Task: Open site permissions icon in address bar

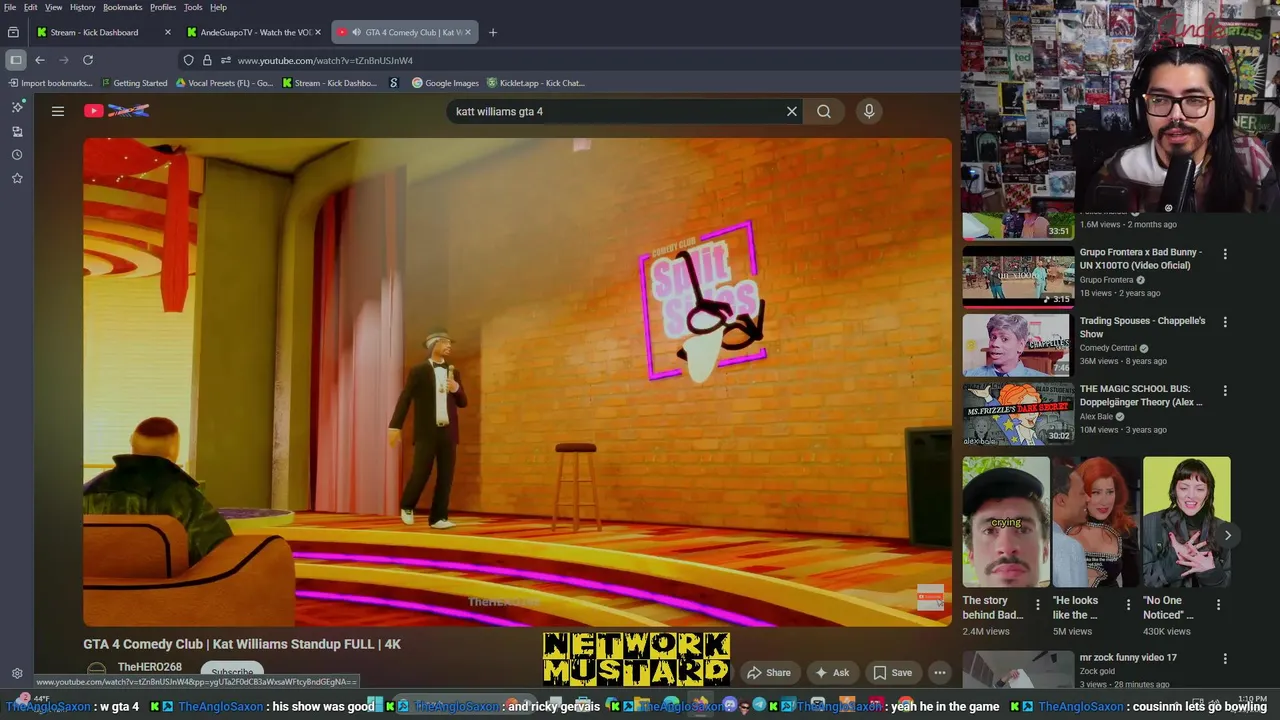Action: pyautogui.click(x=226, y=60)
